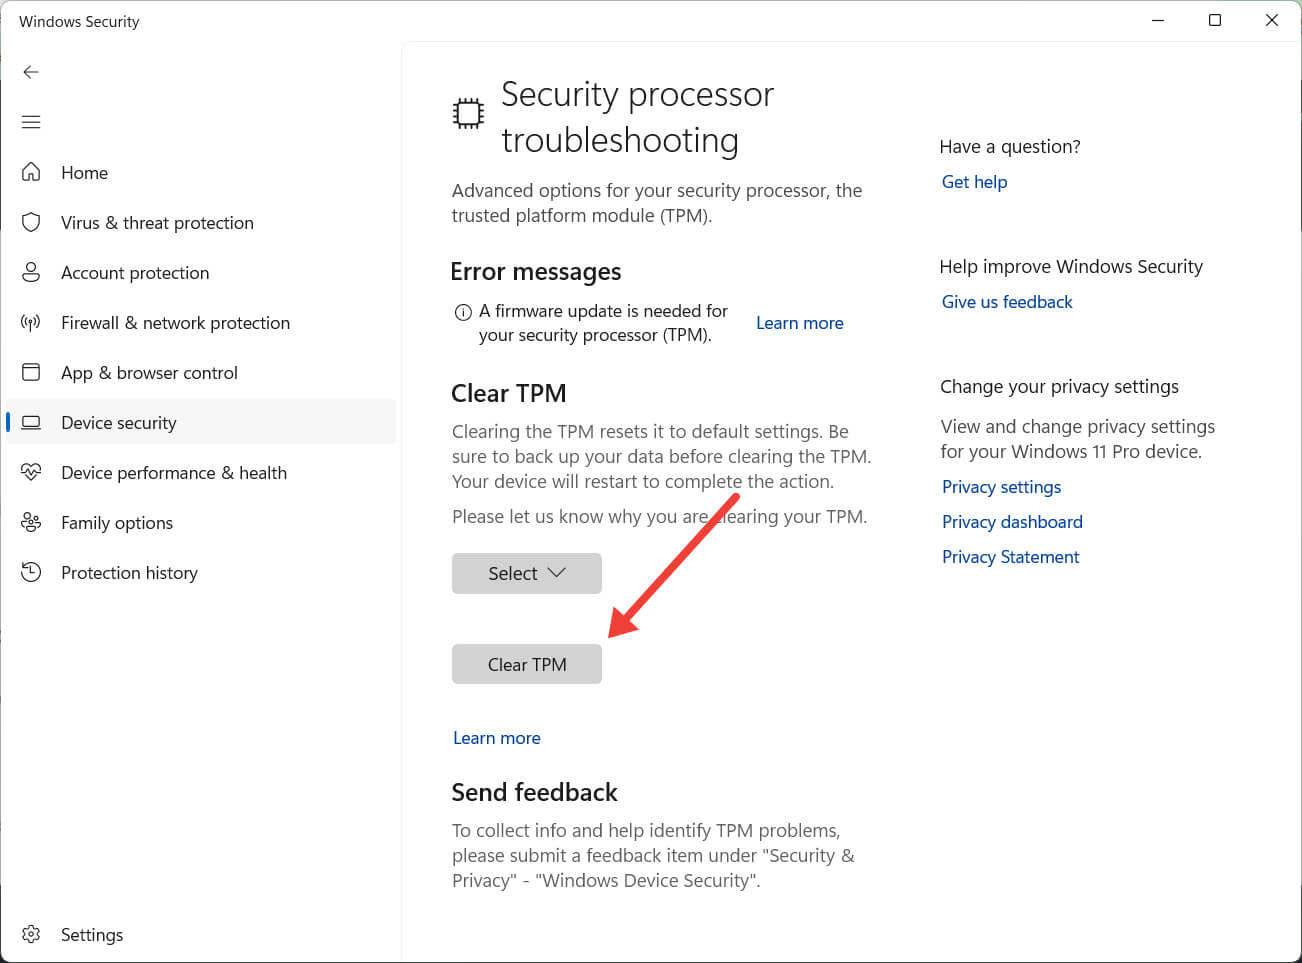
Task: Click Learn more next to the firmware error message
Action: click(x=799, y=322)
